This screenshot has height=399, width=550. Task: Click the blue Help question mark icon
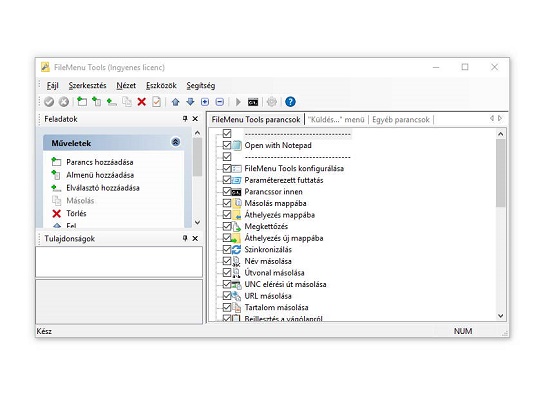pyautogui.click(x=290, y=102)
